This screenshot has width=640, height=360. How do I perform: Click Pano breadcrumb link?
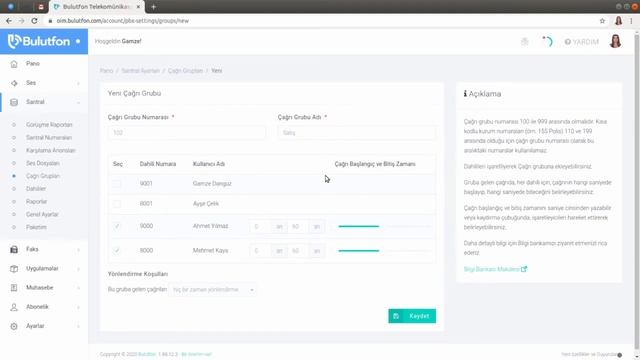point(106,71)
